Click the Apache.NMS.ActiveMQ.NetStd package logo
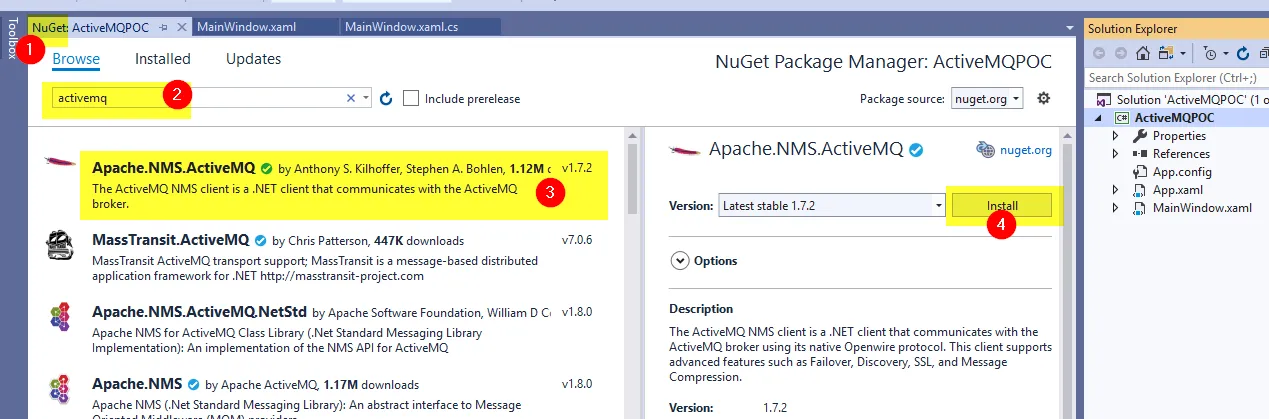Screen dimensions: 1269x419 click(x=62, y=318)
